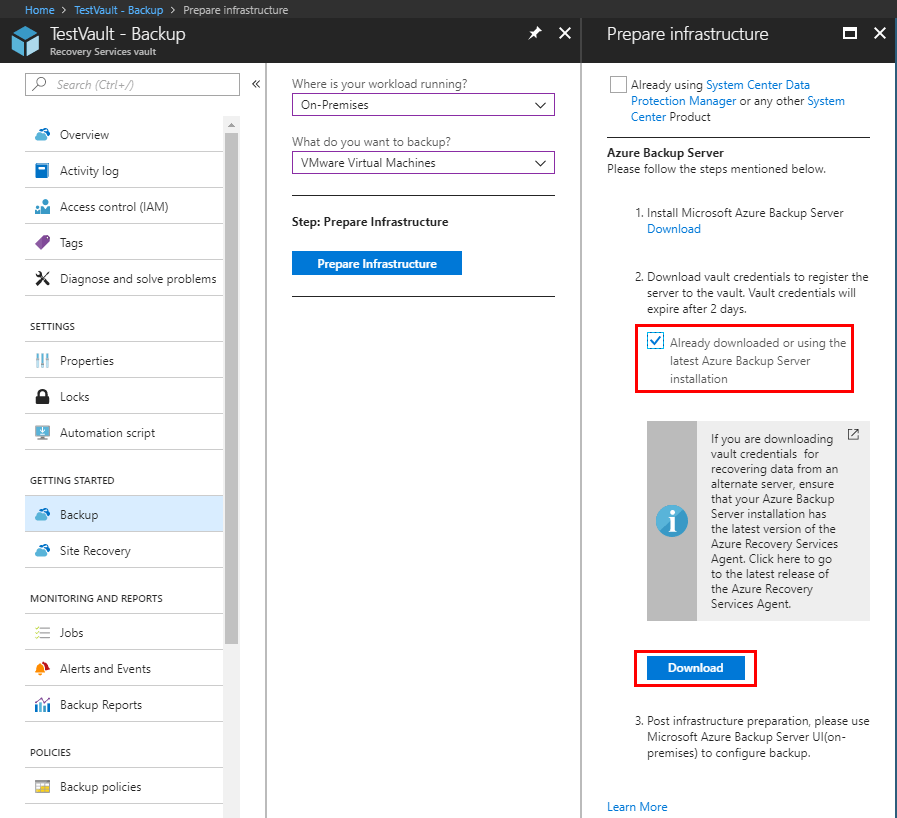Select Backup policies in sidebar

(100, 787)
